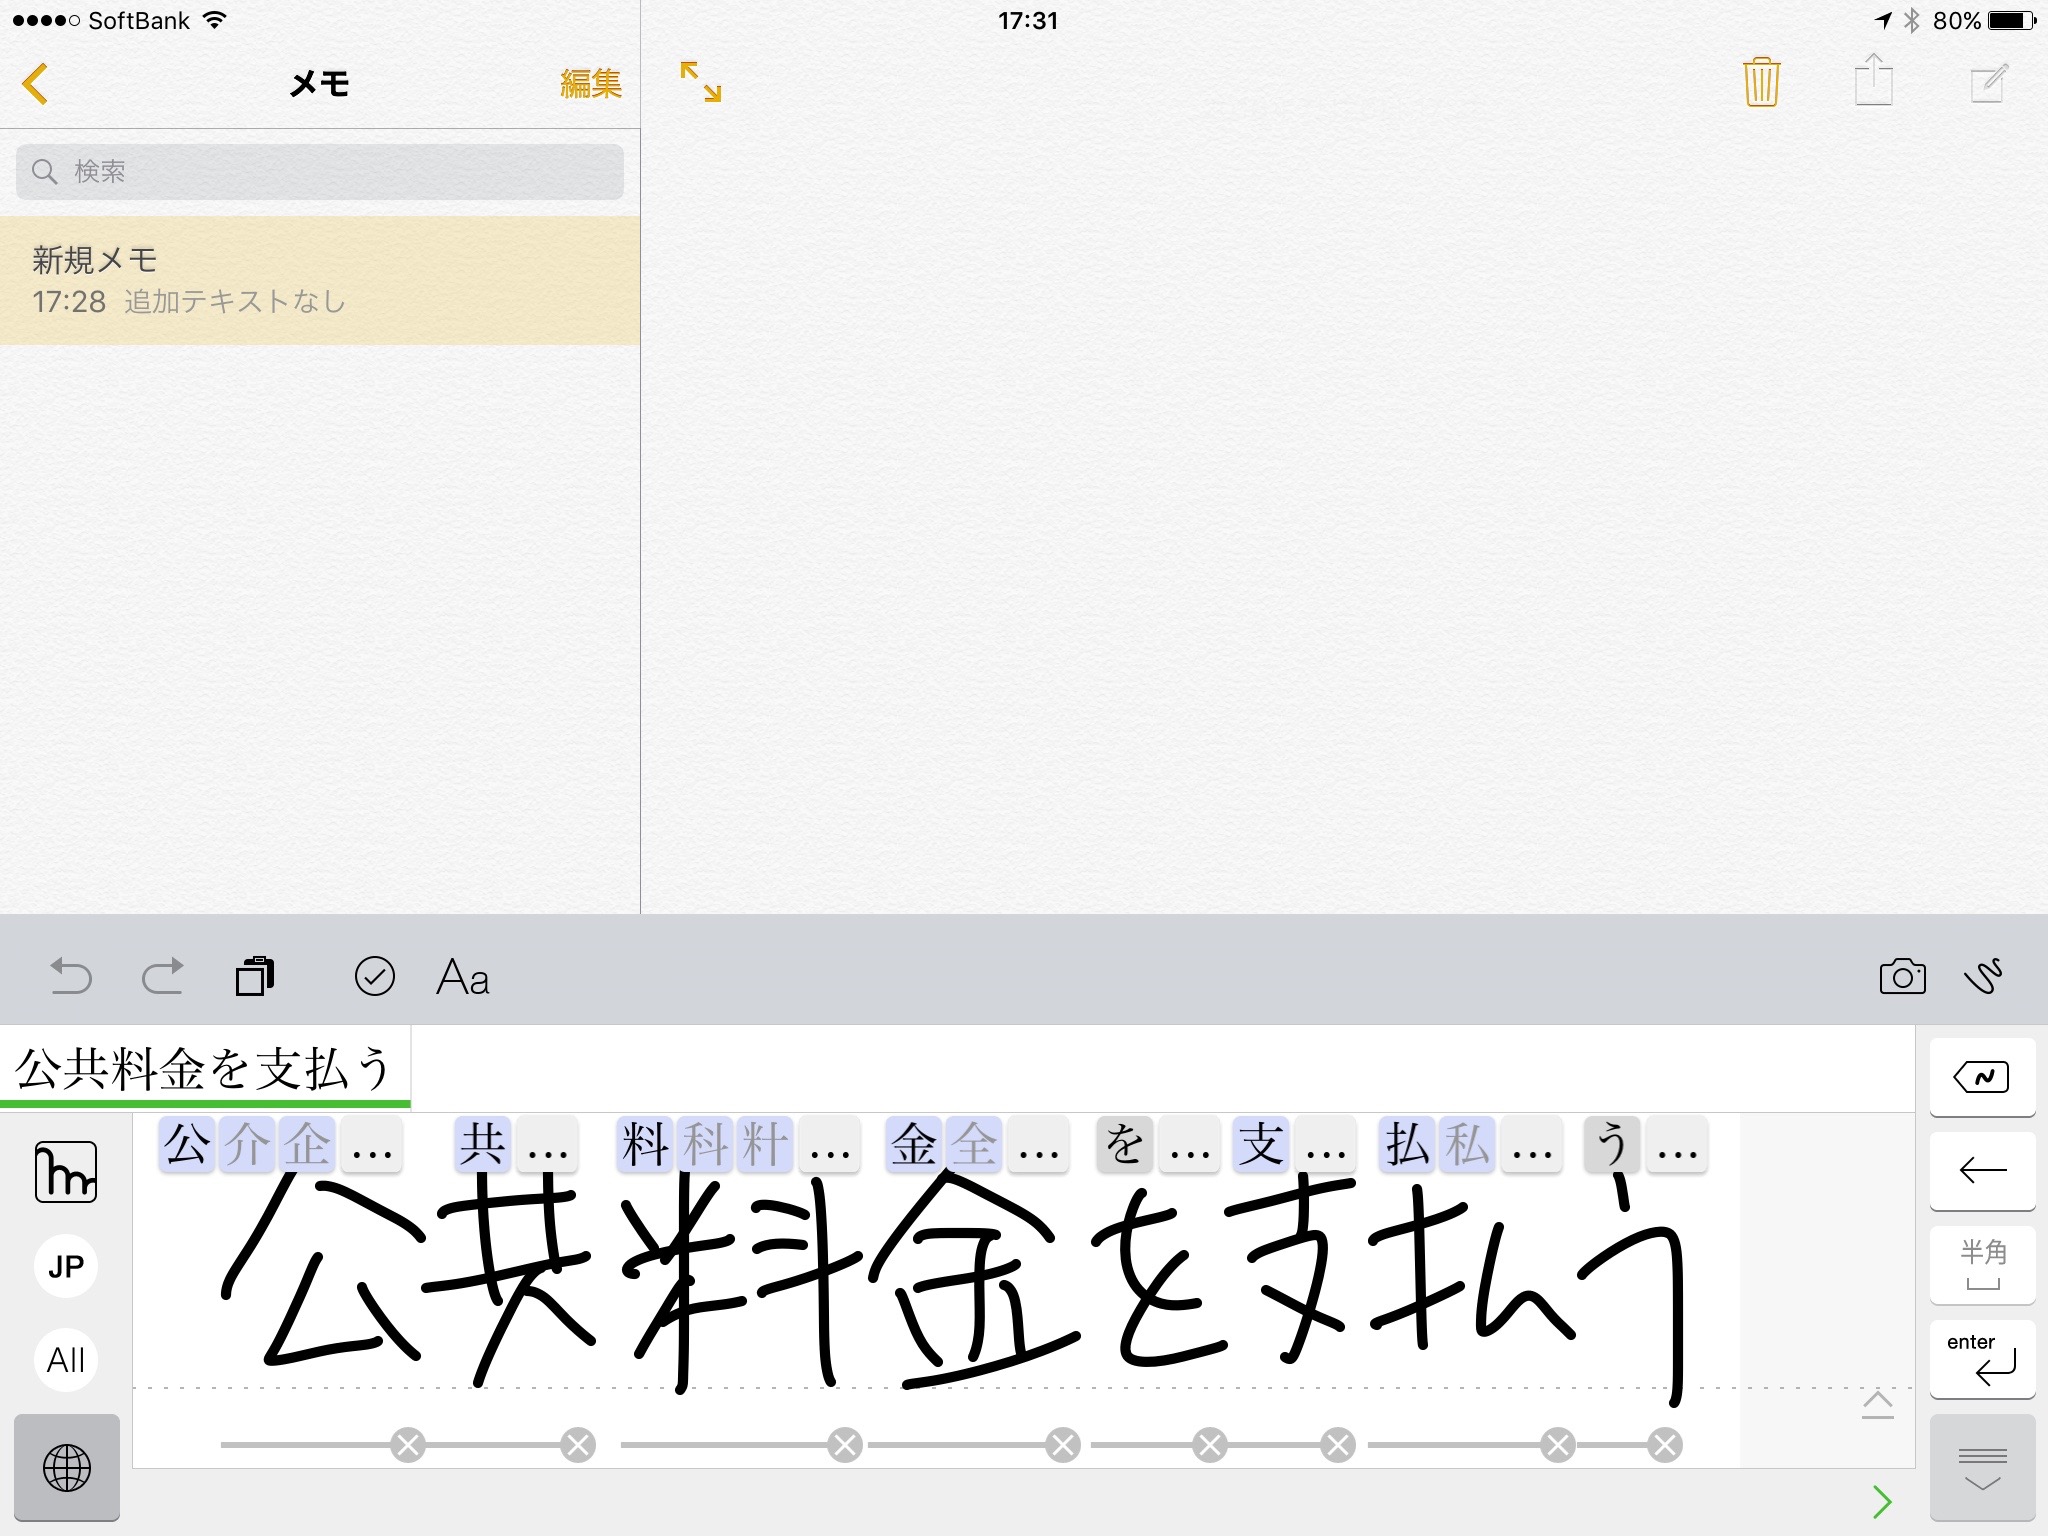
Task: Open the Aa text format menu
Action: (x=462, y=976)
